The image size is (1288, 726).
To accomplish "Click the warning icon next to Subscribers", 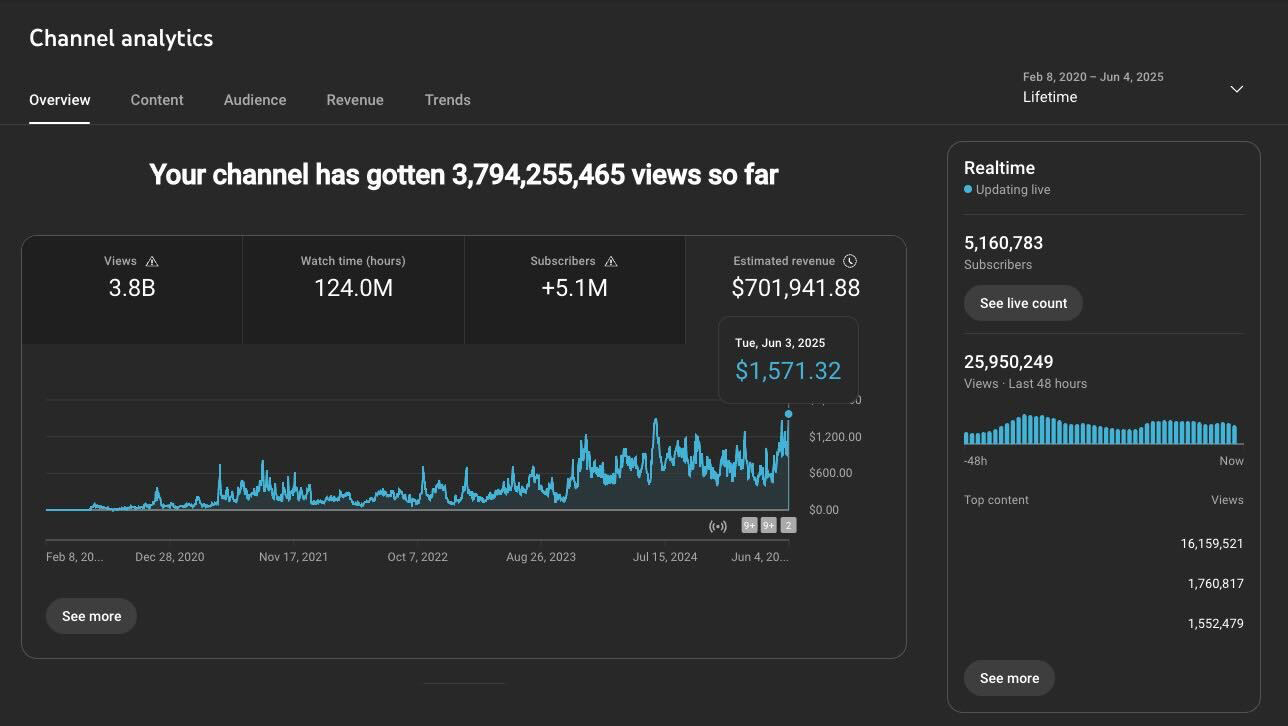I will click(611, 261).
